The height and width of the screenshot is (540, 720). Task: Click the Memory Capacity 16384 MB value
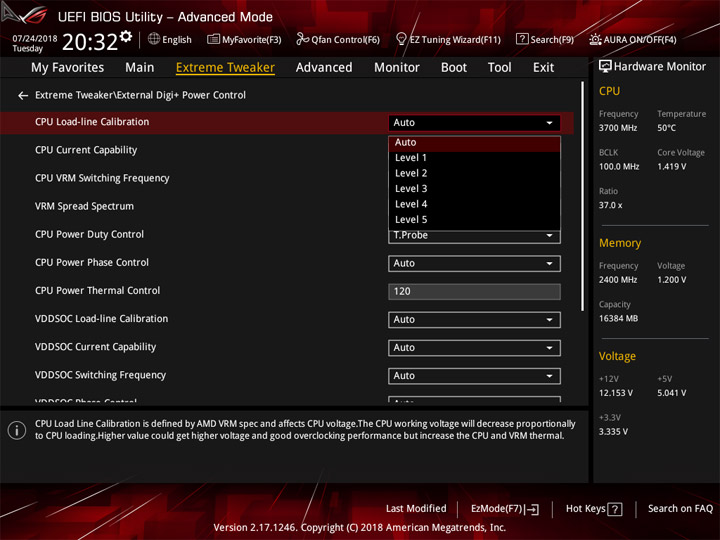(618, 319)
